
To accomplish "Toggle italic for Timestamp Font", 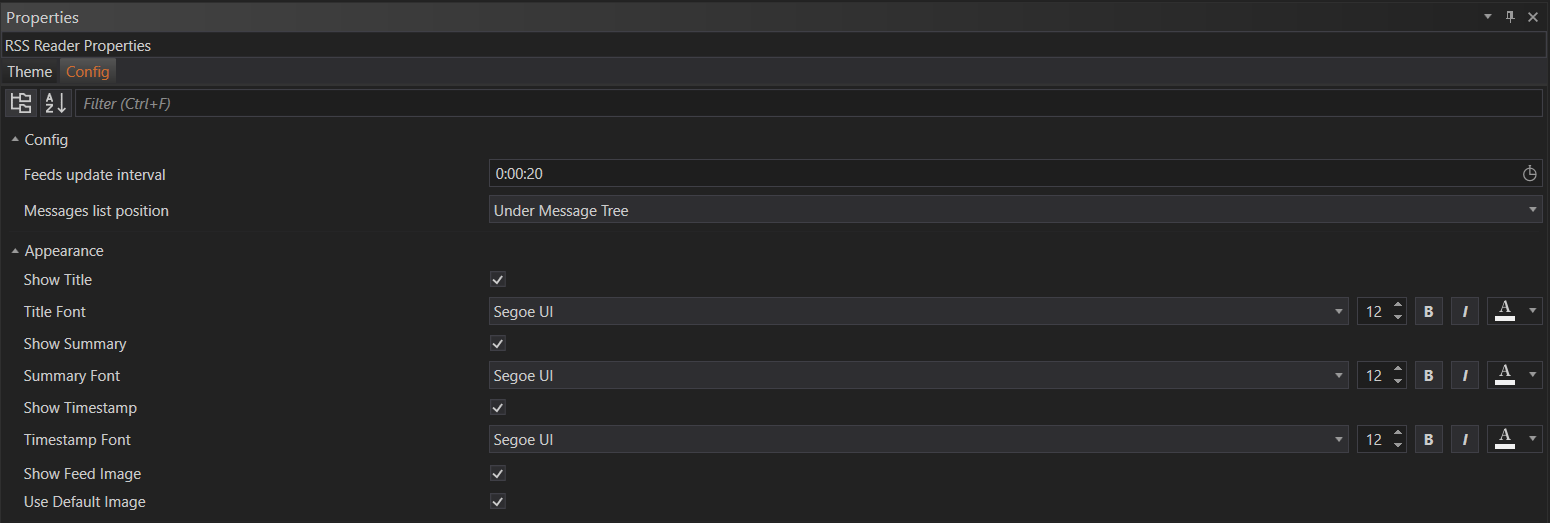I will (x=1465, y=440).
